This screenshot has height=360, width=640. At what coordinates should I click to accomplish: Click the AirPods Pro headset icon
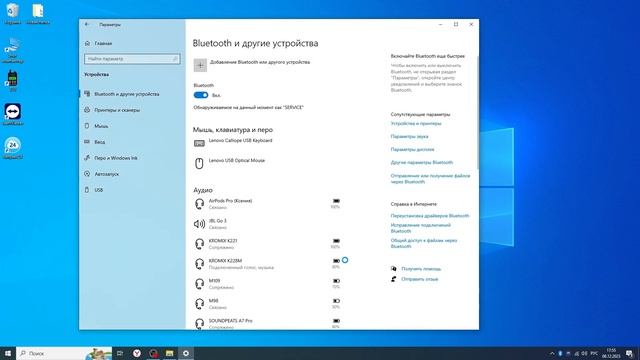click(199, 204)
